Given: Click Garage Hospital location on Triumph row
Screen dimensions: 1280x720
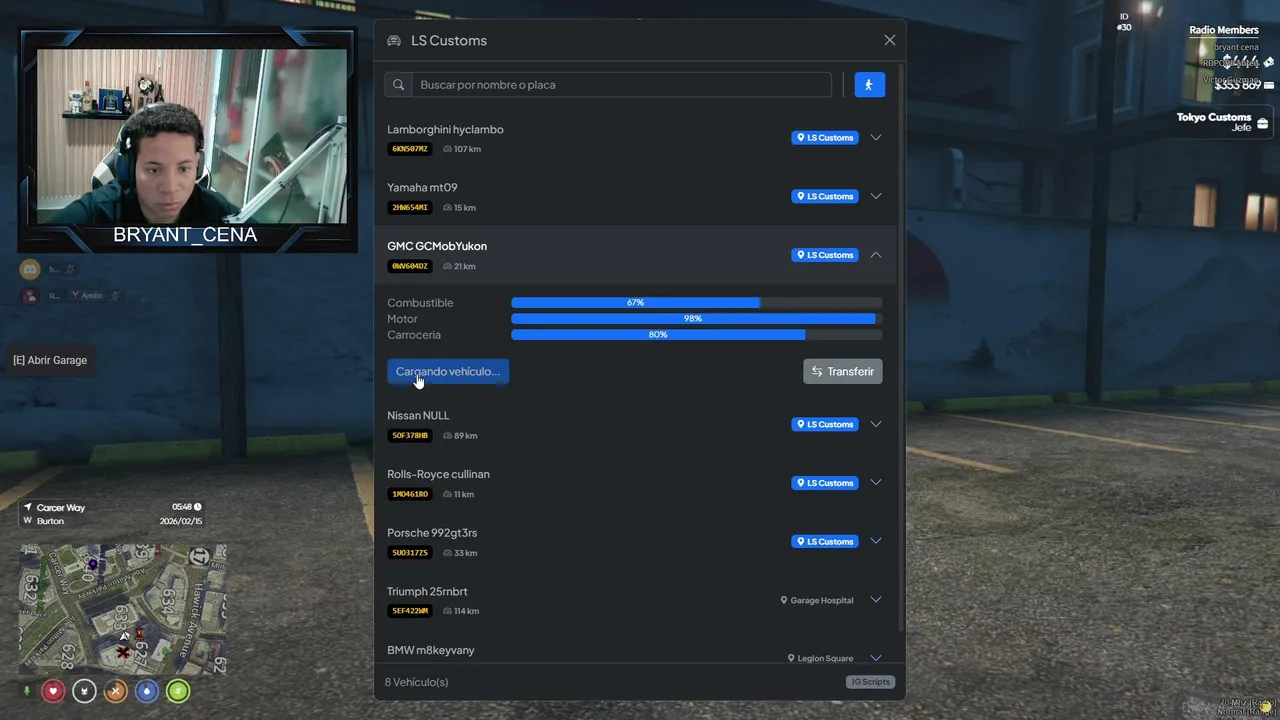Looking at the screenshot, I should [817, 600].
